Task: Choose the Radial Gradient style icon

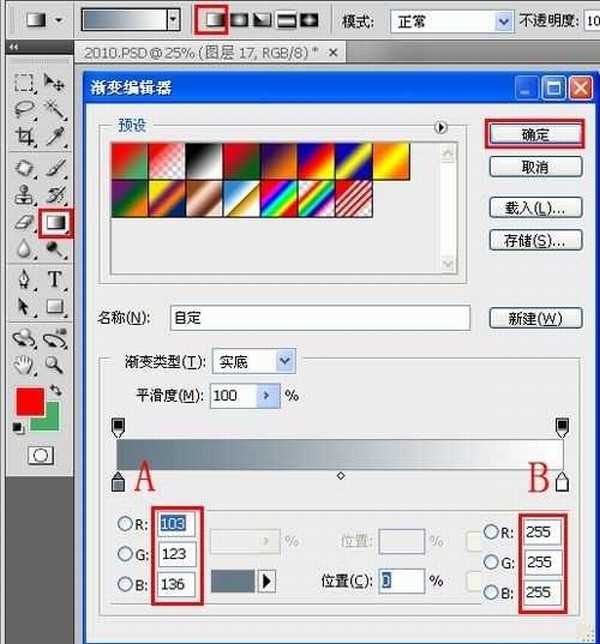Action: pyautogui.click(x=239, y=19)
